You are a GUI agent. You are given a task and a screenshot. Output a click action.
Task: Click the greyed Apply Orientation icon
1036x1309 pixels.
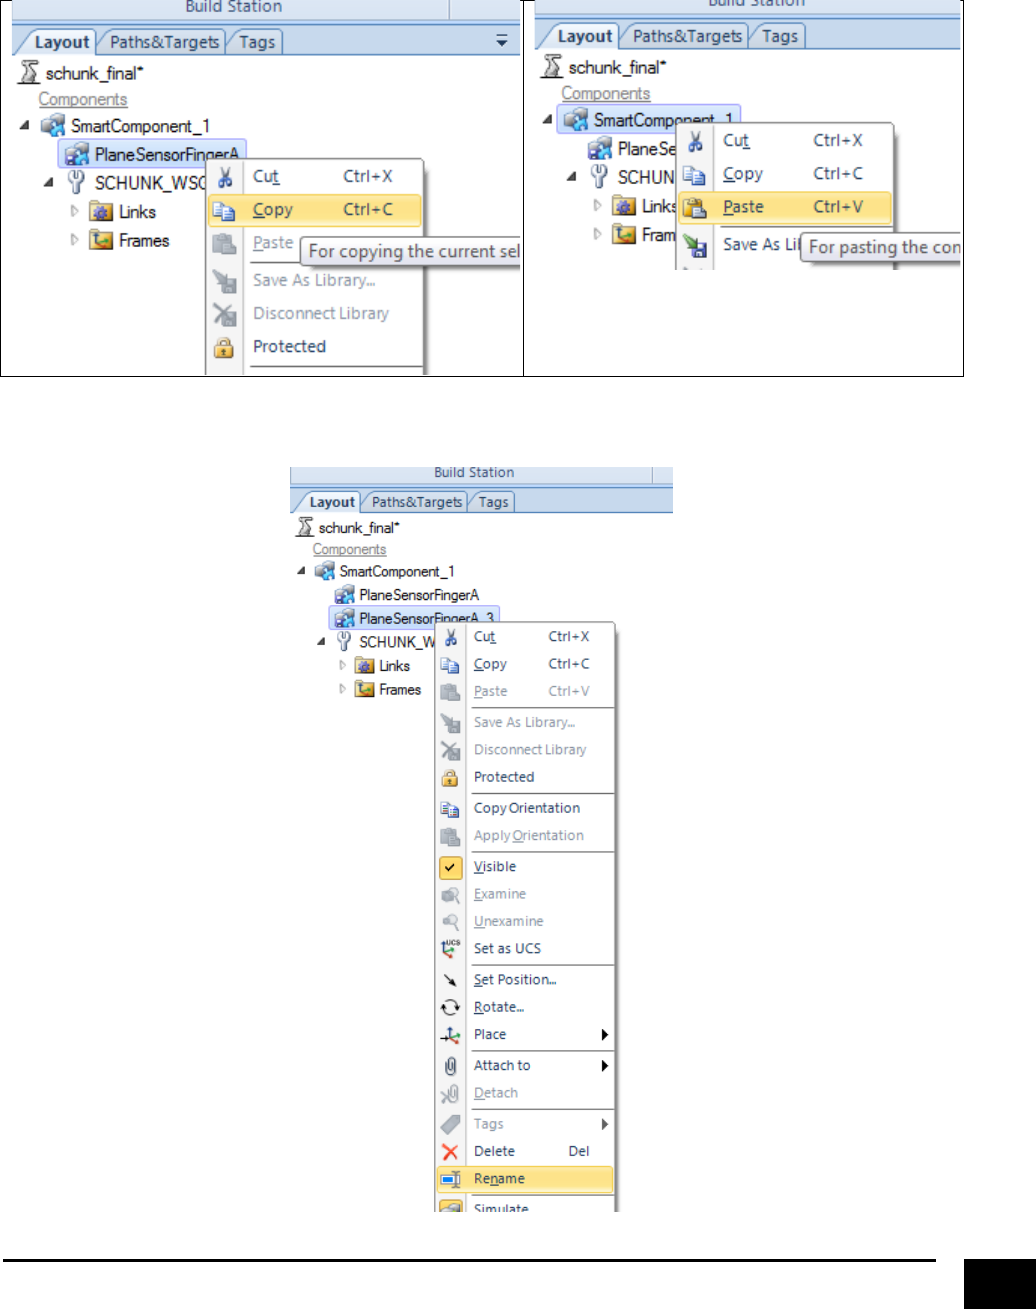coord(450,836)
